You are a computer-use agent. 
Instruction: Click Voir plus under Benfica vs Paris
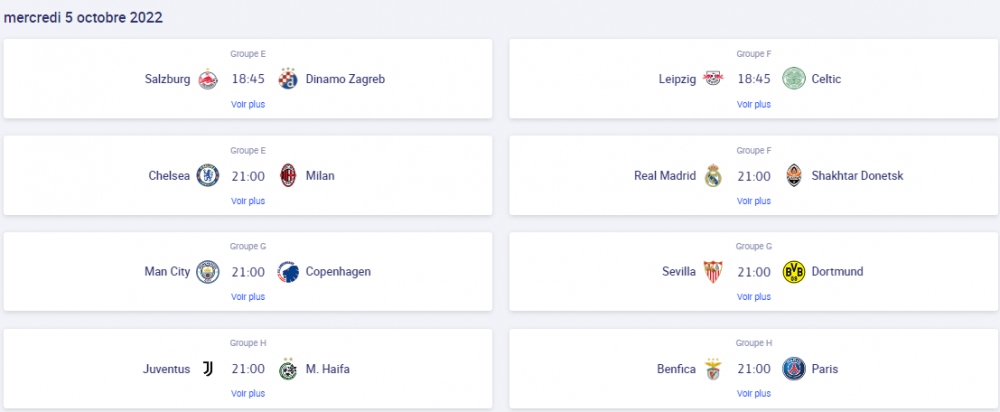click(x=754, y=394)
